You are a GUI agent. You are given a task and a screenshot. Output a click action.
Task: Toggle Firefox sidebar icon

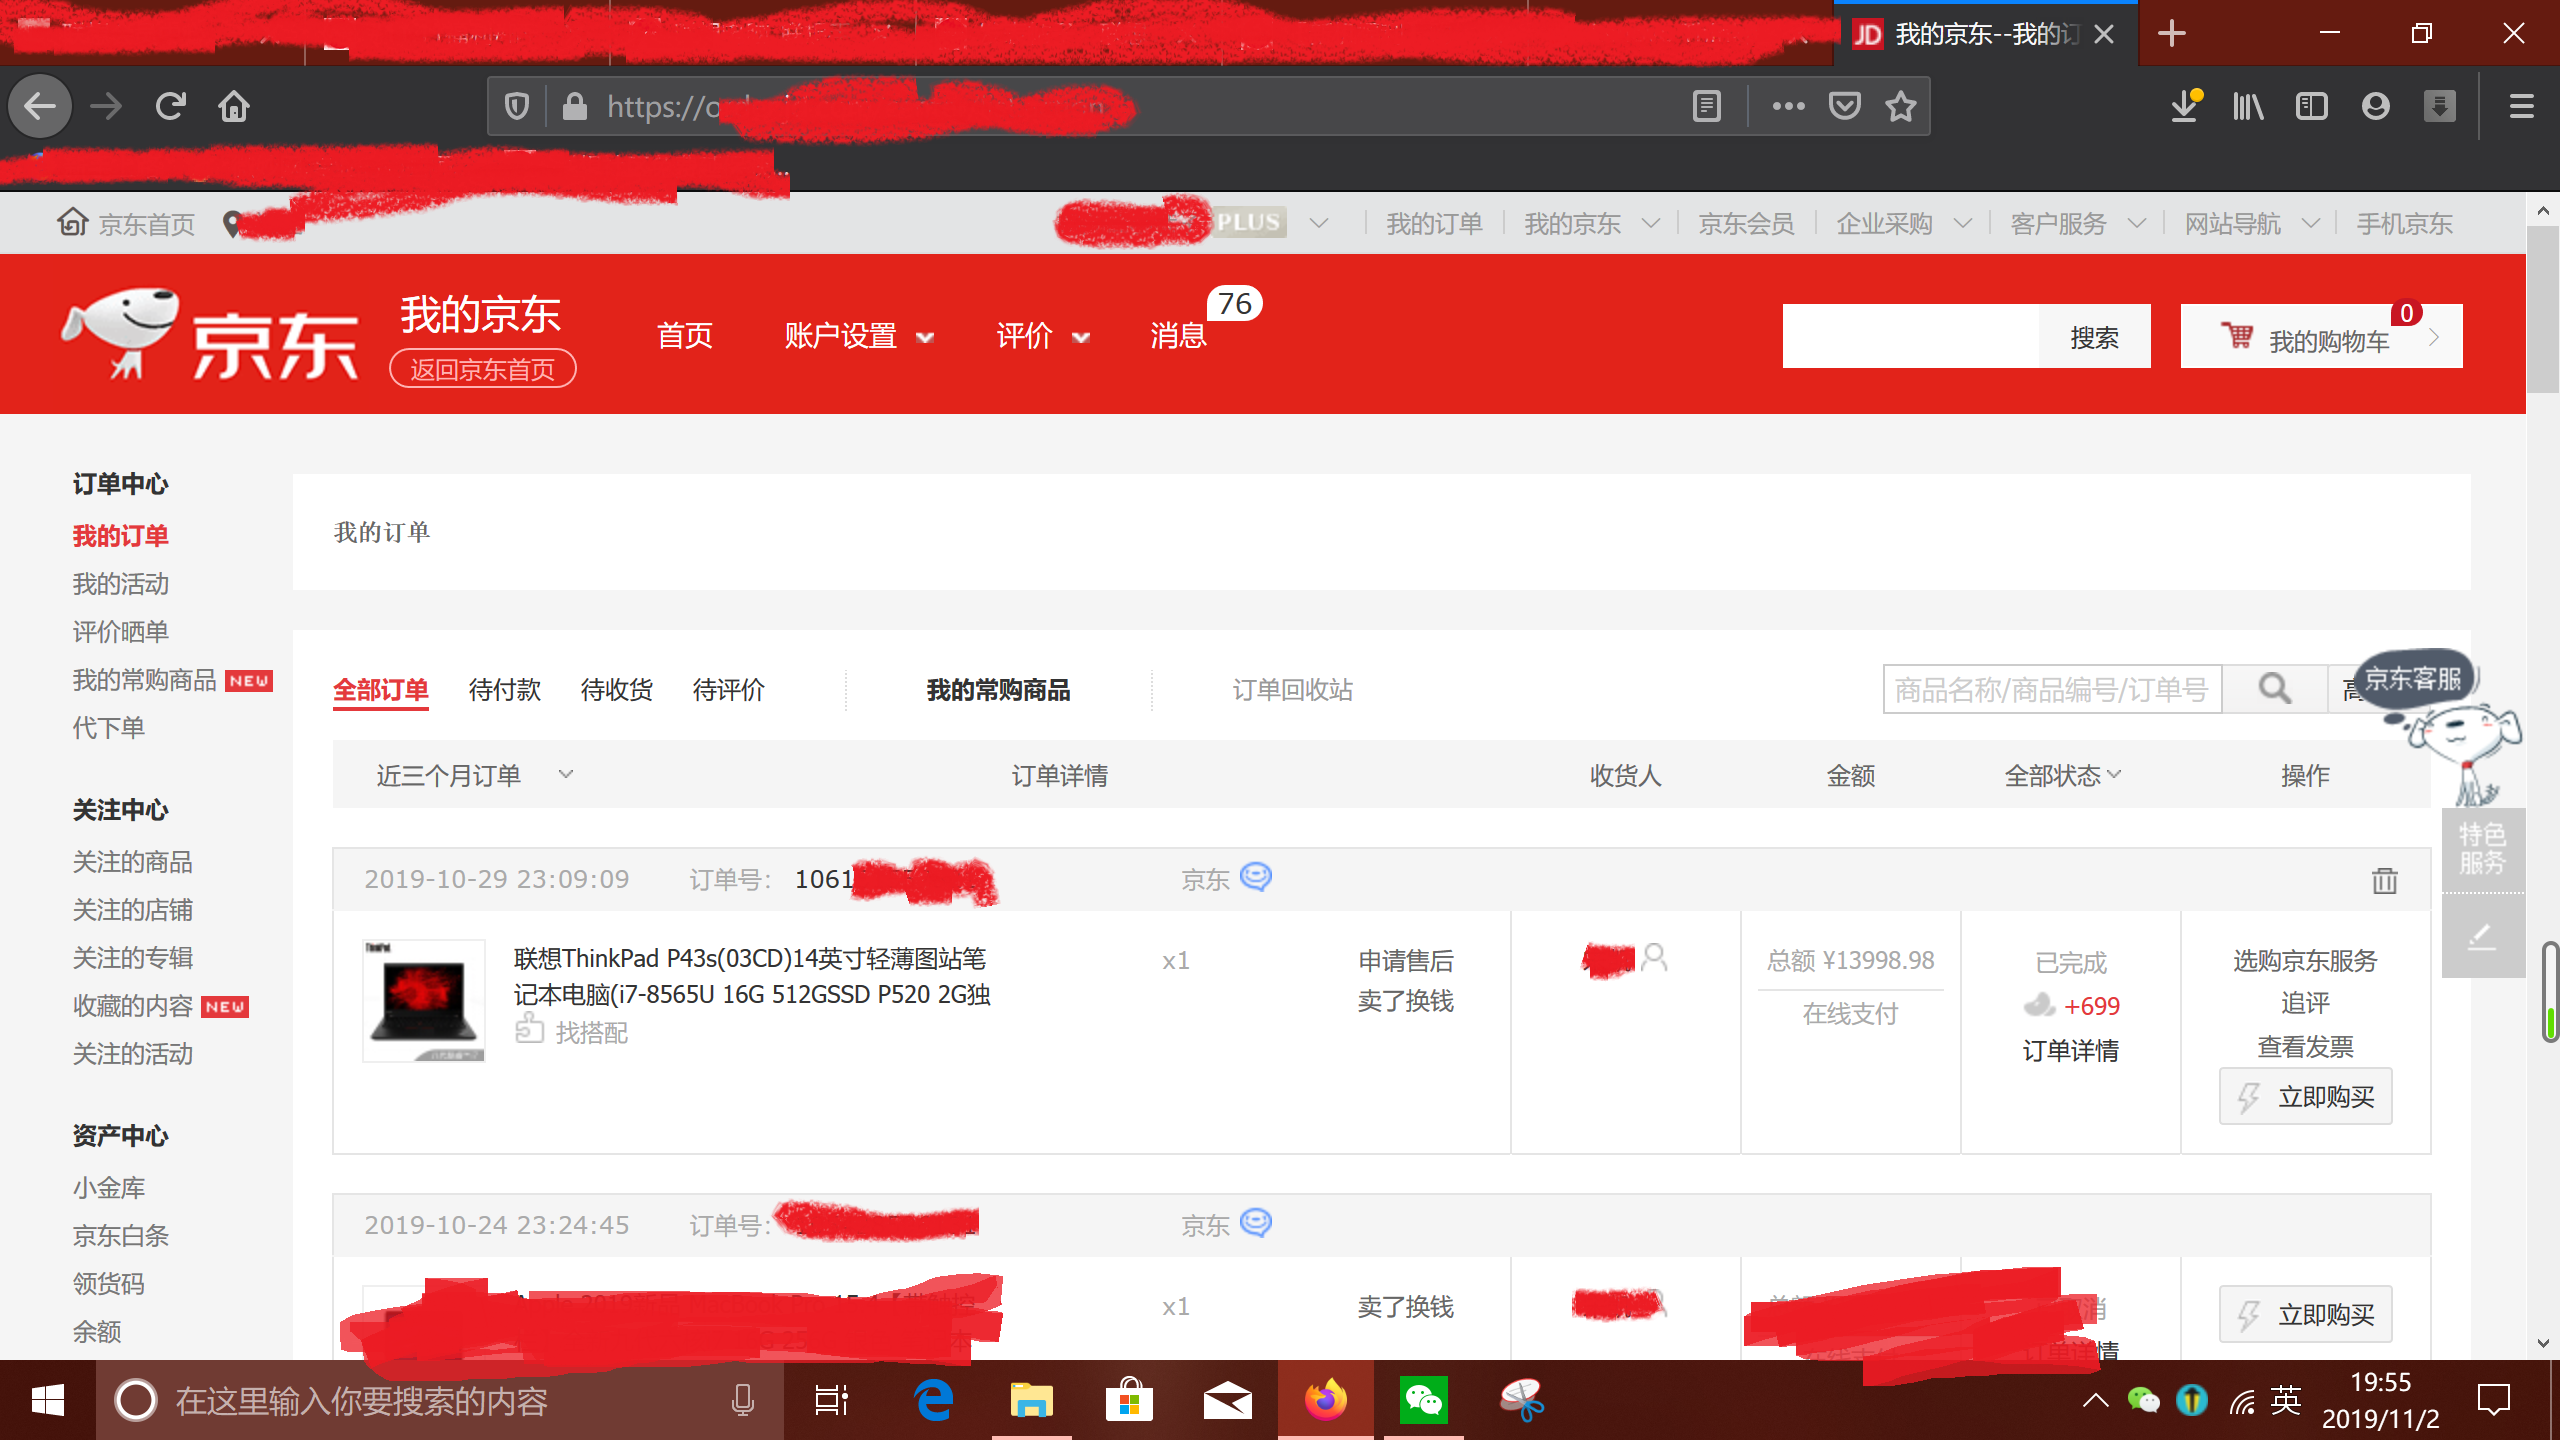[2312, 106]
